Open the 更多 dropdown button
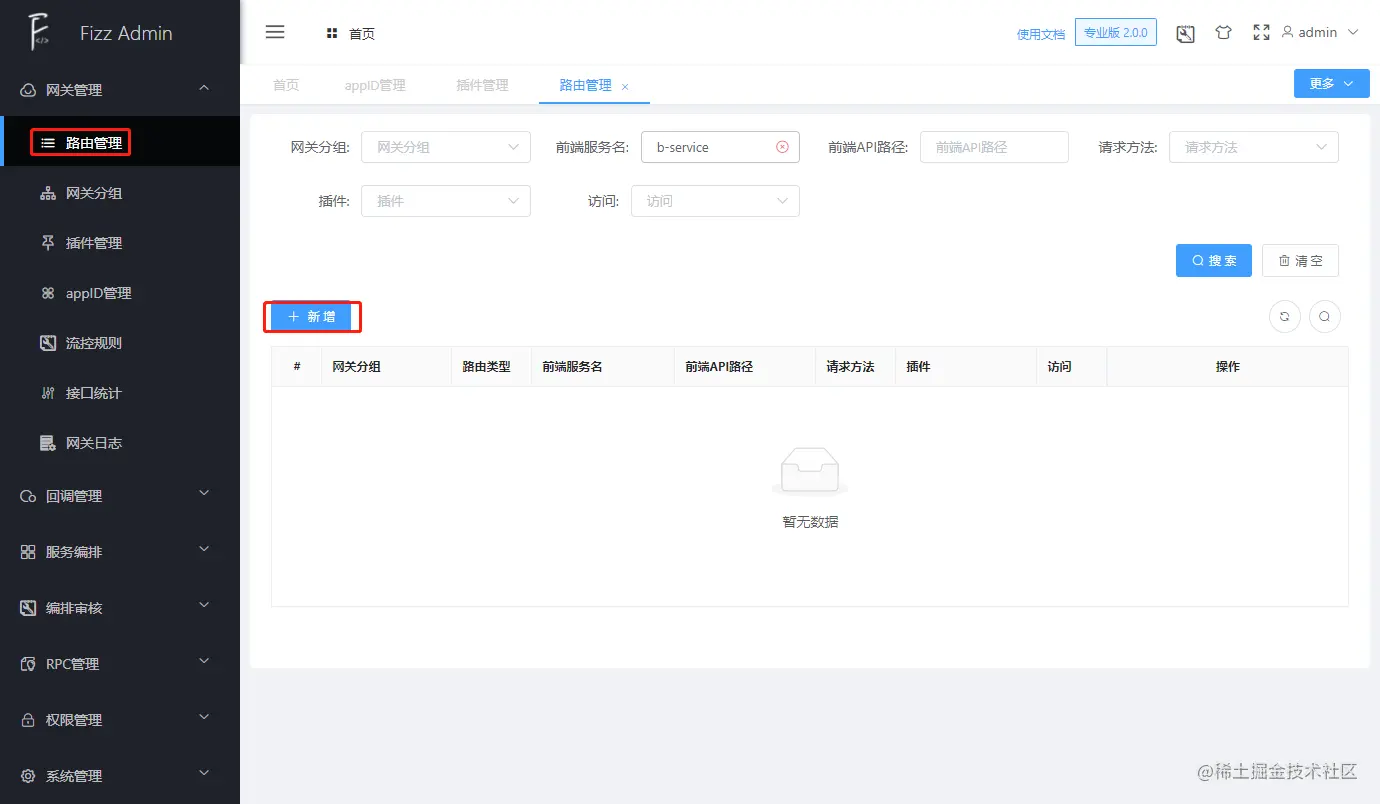Viewport: 1380px width, 804px height. point(1331,83)
